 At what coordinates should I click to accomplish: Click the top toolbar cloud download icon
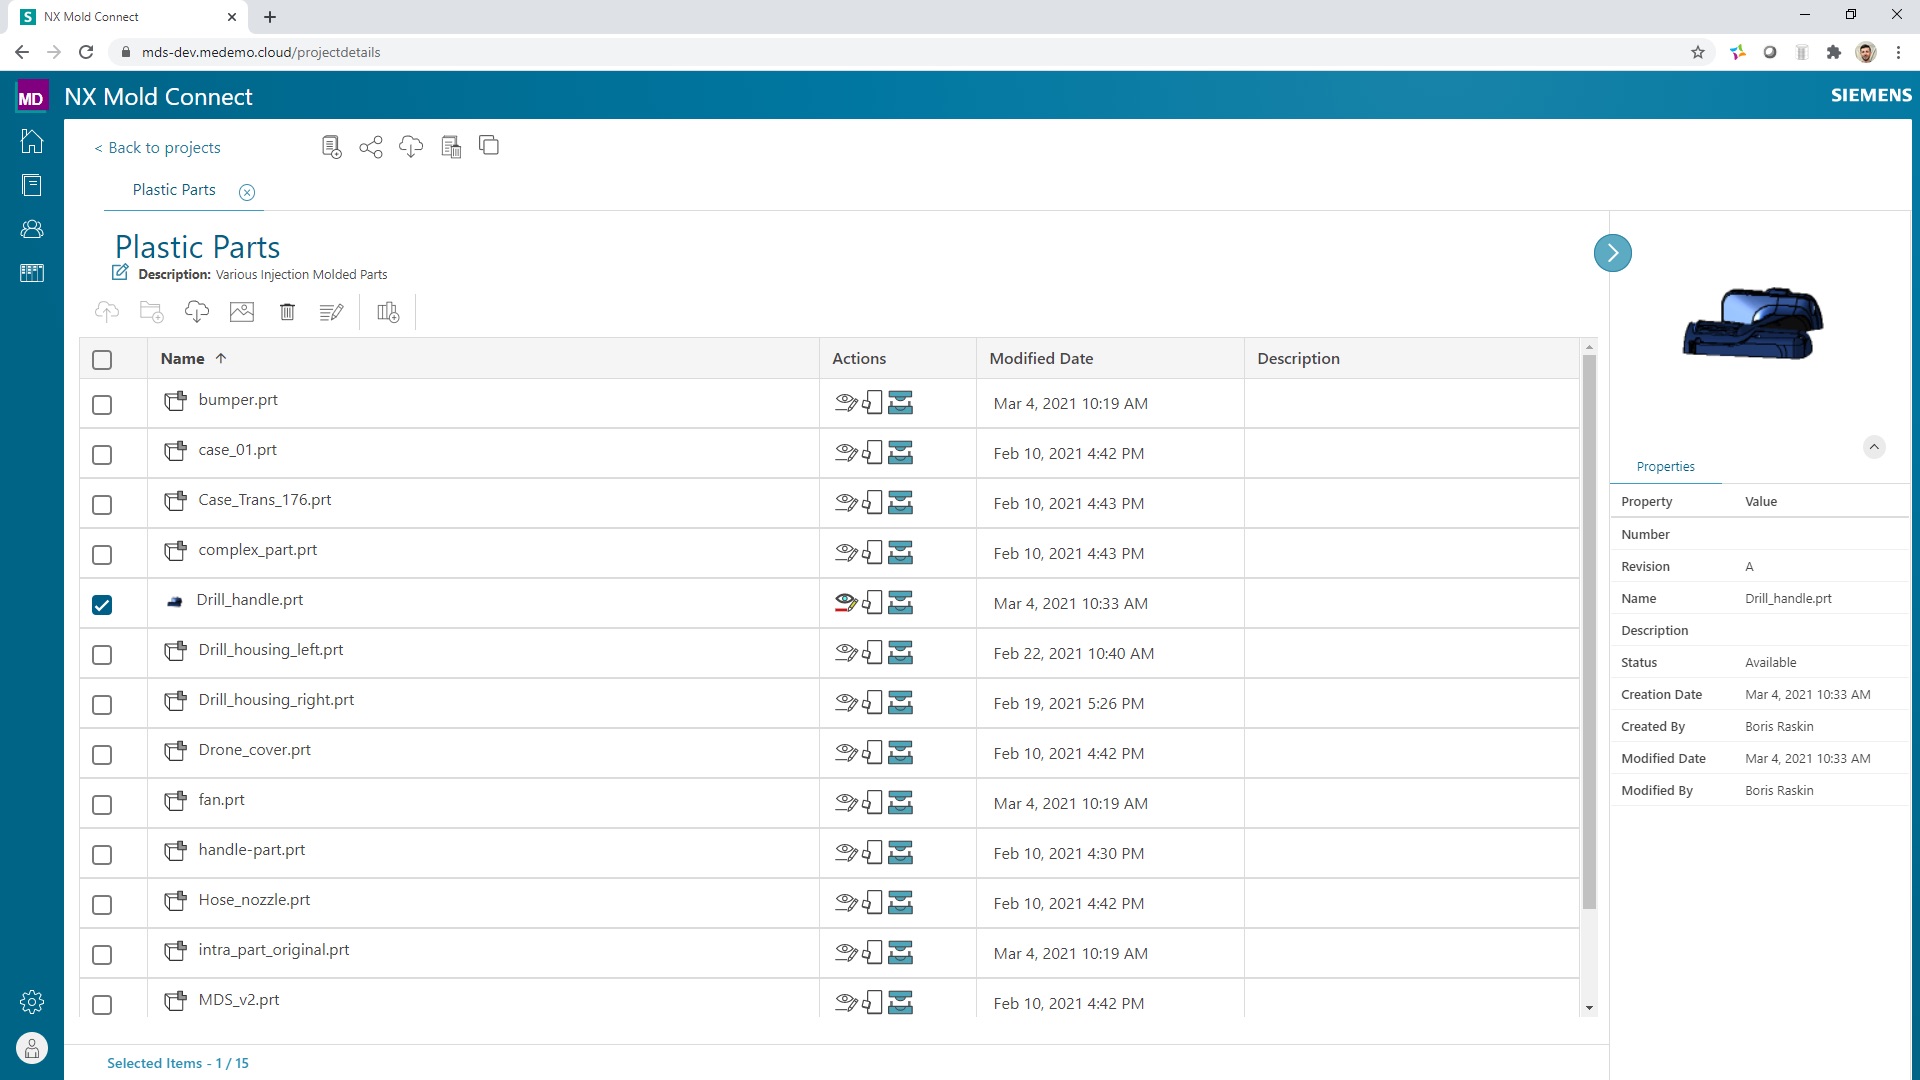[x=411, y=147]
